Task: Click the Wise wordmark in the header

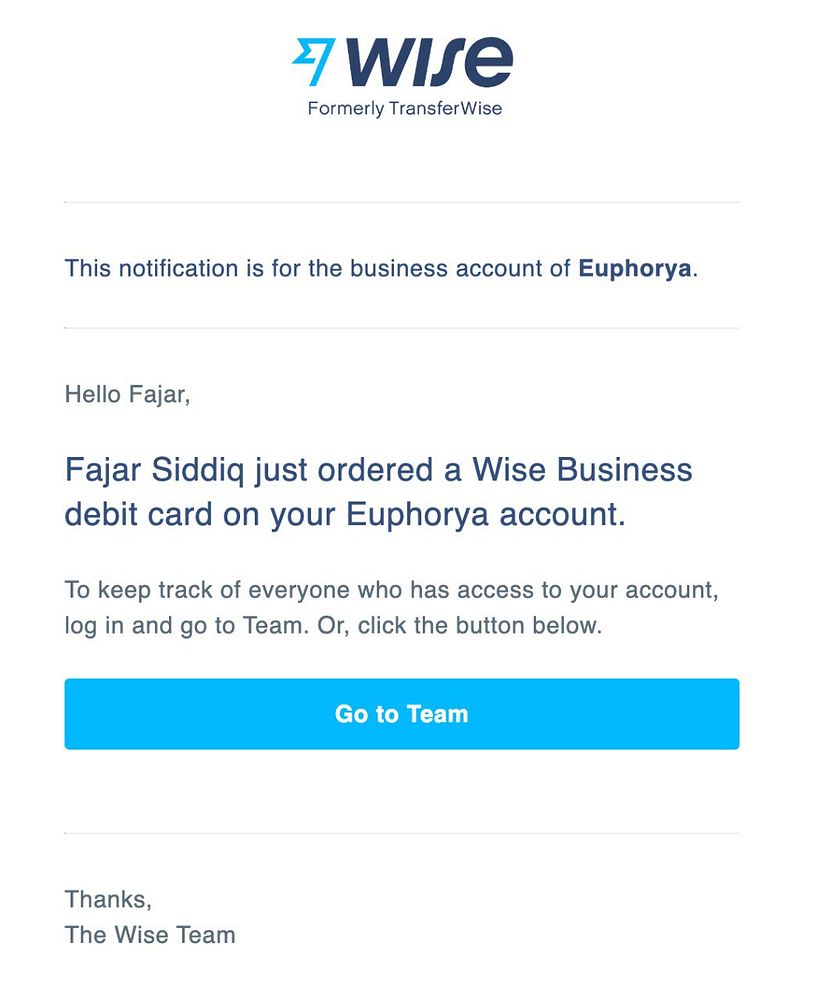Action: [x=430, y=63]
